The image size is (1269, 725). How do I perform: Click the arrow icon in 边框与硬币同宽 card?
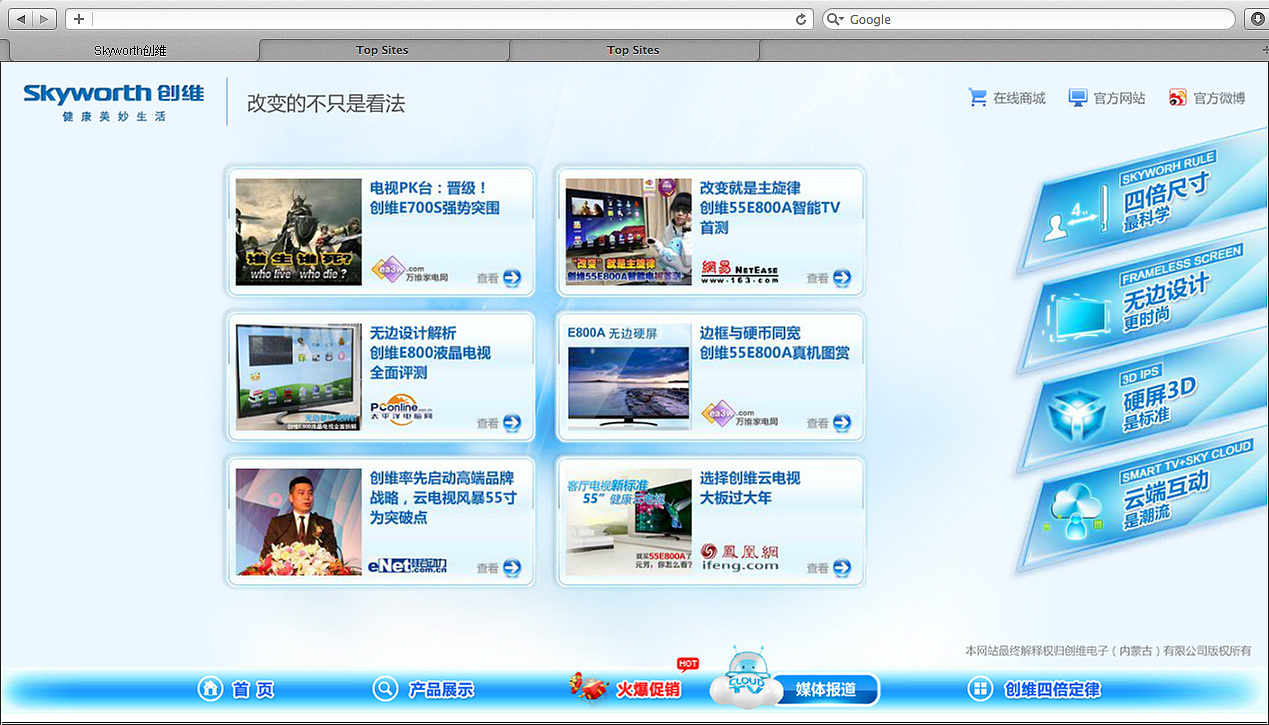tap(842, 423)
